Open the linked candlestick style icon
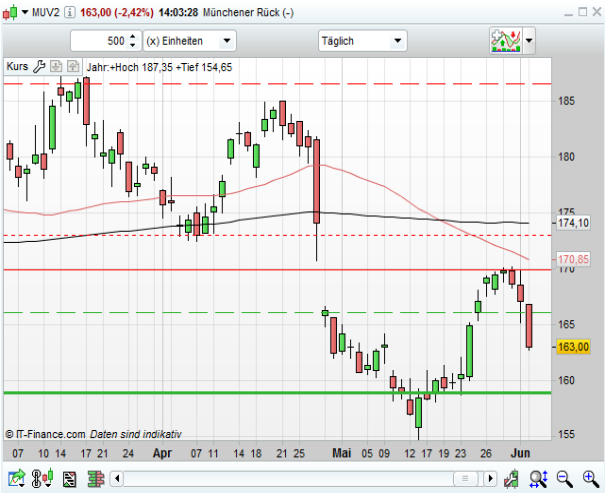605x493 pixels. 42,479
